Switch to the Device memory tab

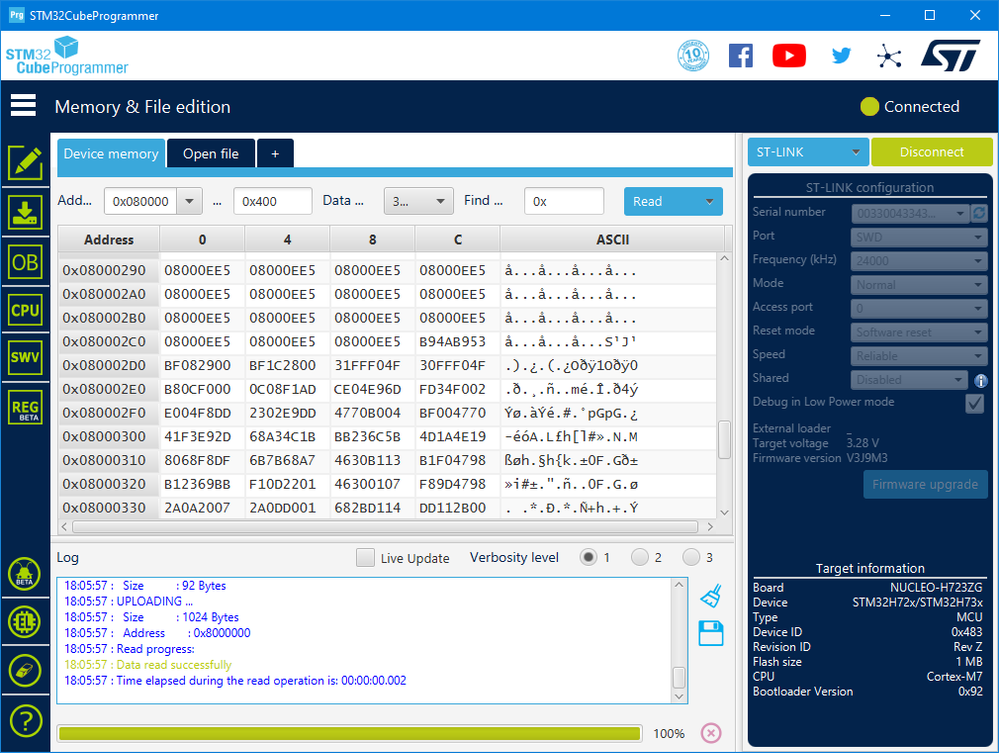[111, 154]
